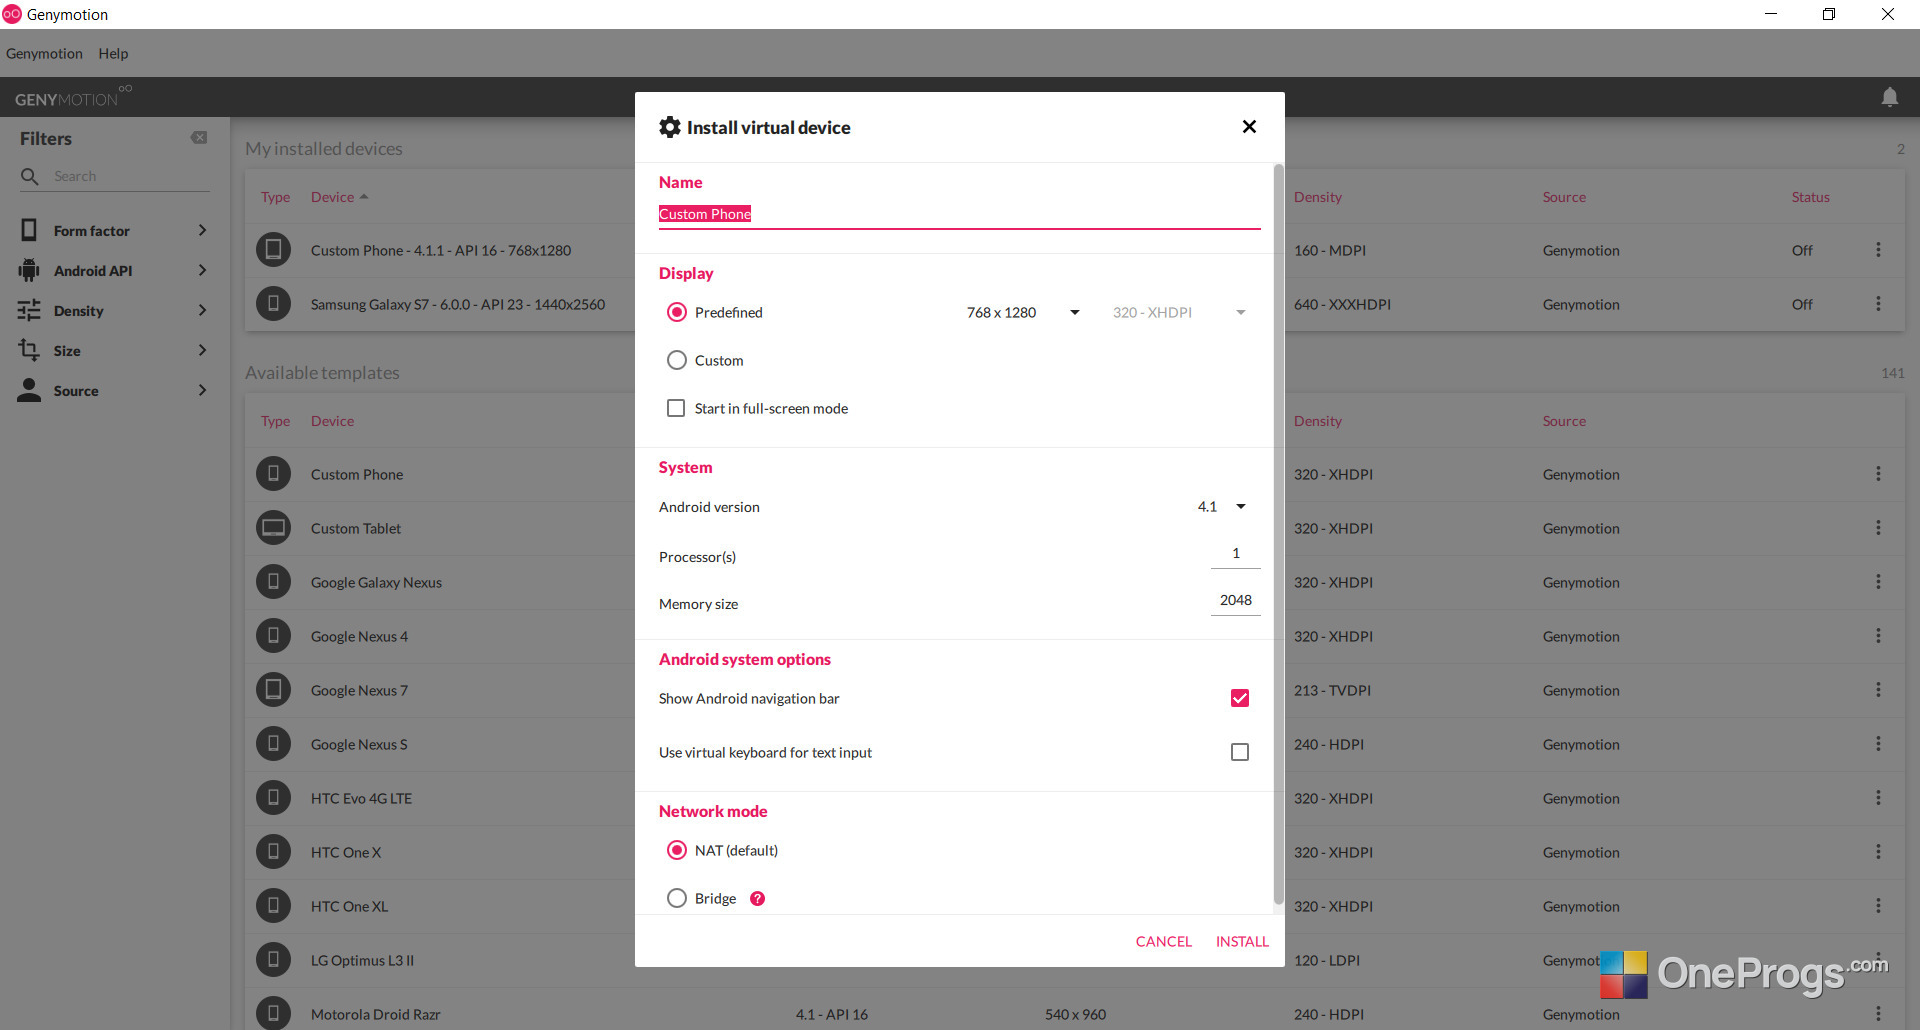Click the Samsung Galaxy S7 phone icon
Image resolution: width=1920 pixels, height=1030 pixels.
pyautogui.click(x=273, y=303)
